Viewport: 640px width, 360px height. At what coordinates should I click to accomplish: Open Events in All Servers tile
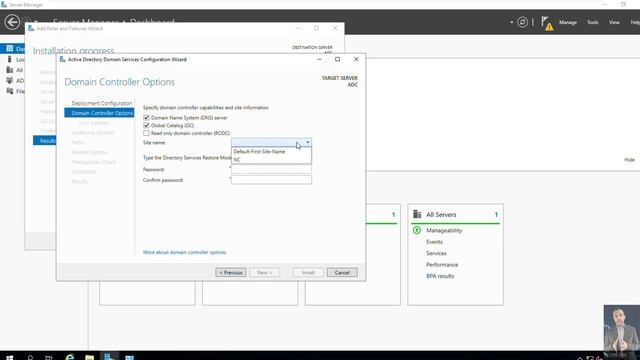434,242
